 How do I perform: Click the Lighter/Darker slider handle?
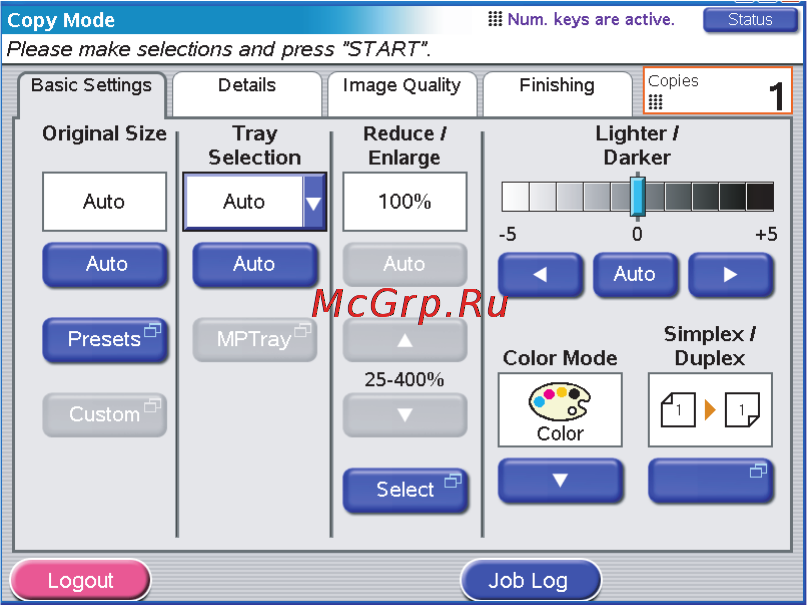pos(638,195)
